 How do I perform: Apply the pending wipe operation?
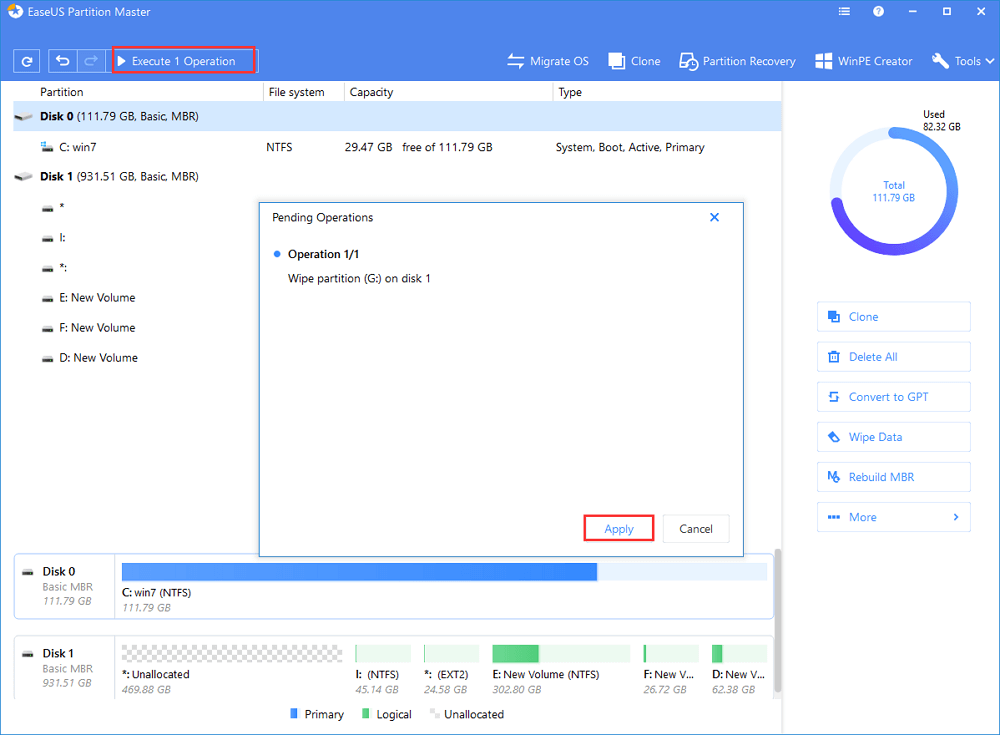pyautogui.click(x=619, y=528)
